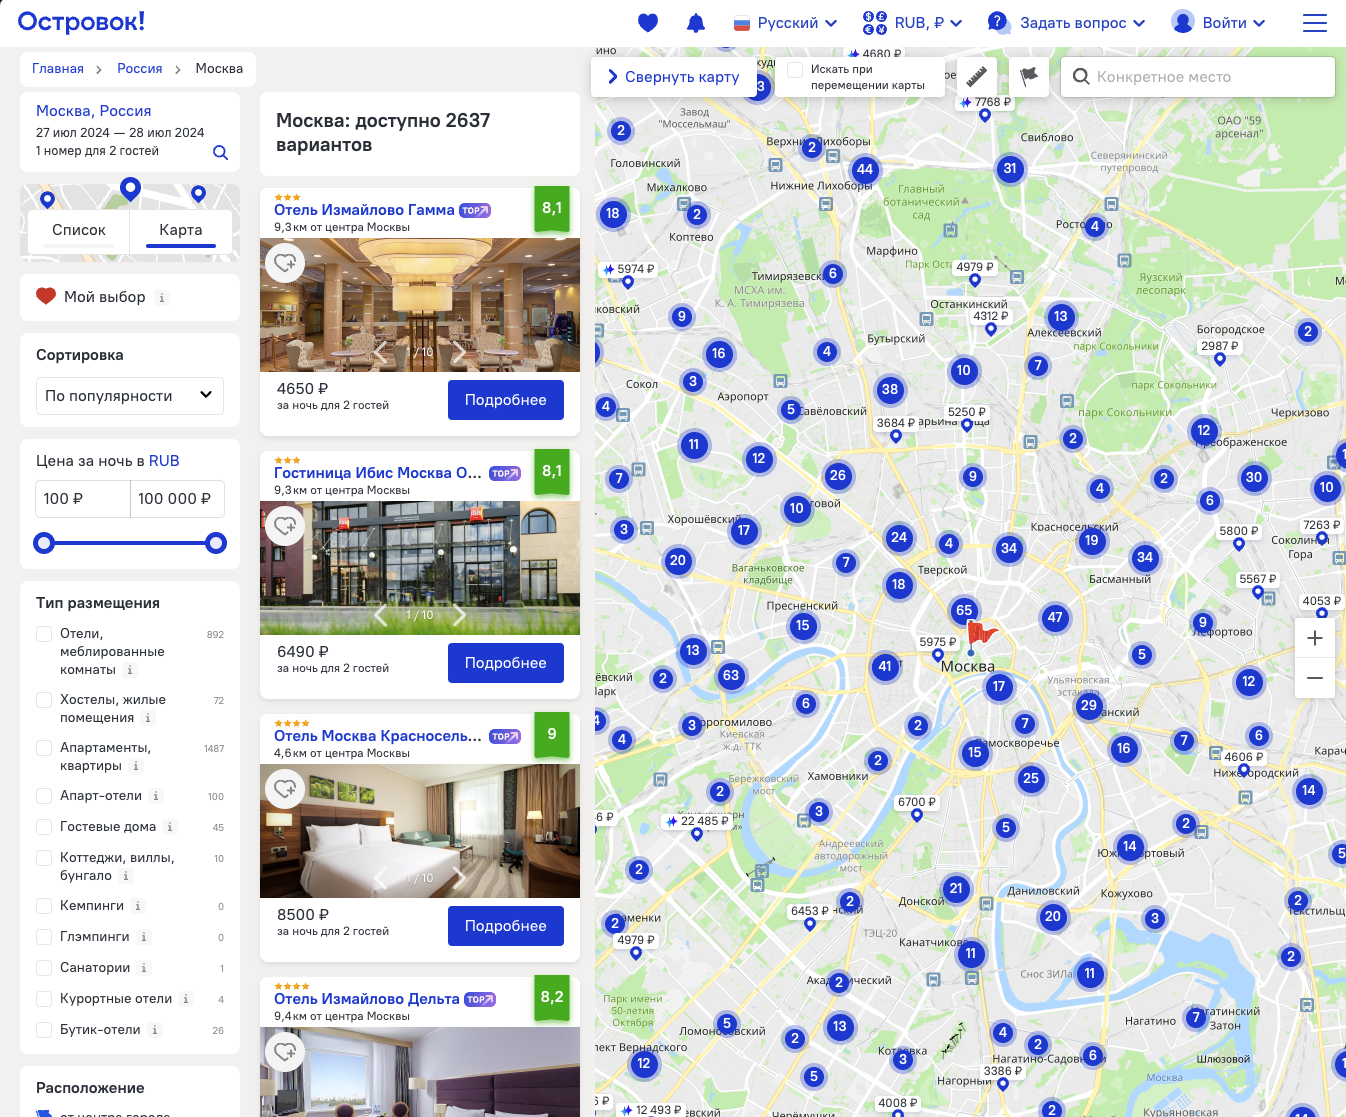Add Отель Измайлово Дельта to favorites
The height and width of the screenshot is (1117, 1346).
tap(285, 1051)
